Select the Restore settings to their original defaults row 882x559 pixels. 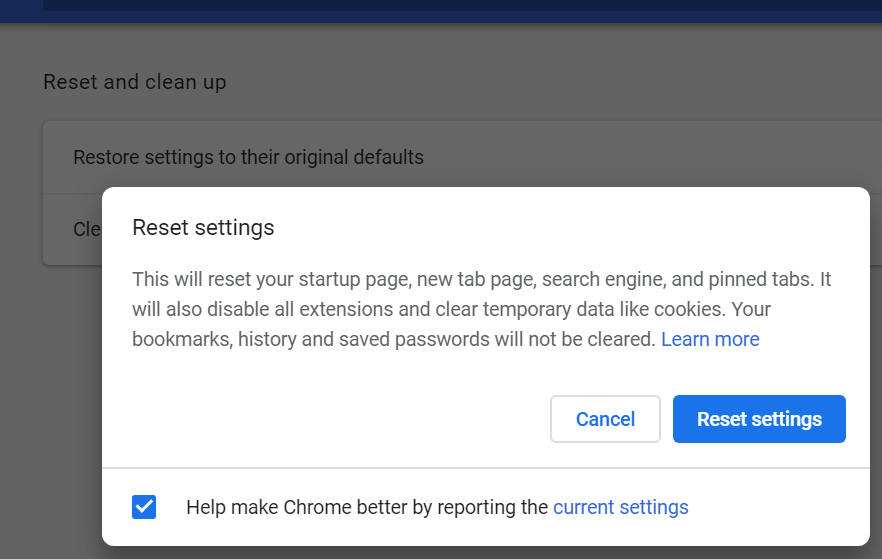[462, 157]
